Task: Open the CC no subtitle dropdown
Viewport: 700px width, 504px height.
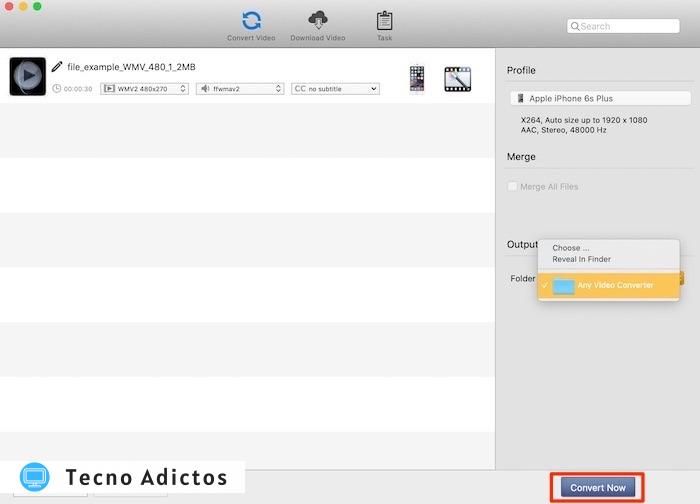Action: tap(335, 89)
